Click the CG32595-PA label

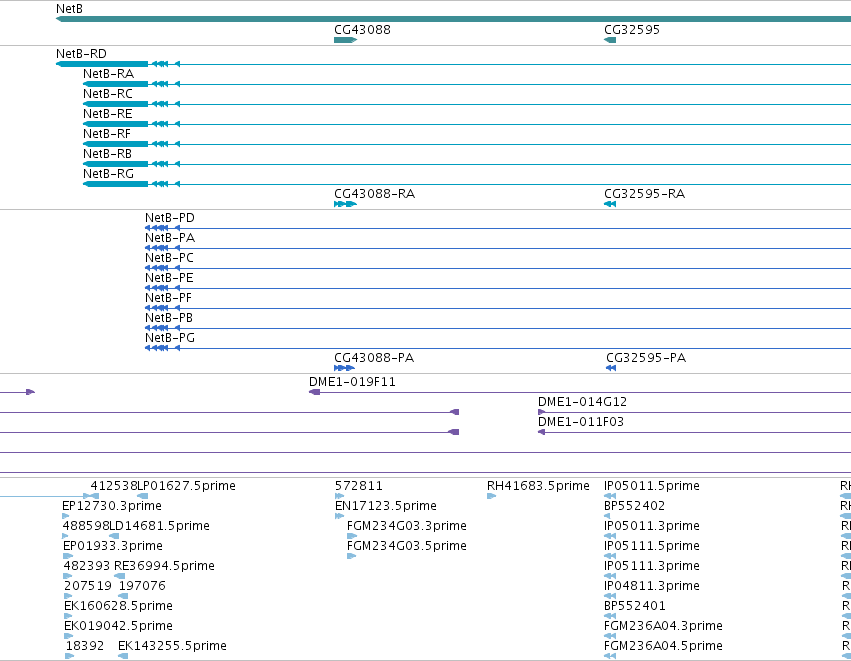[x=646, y=358]
